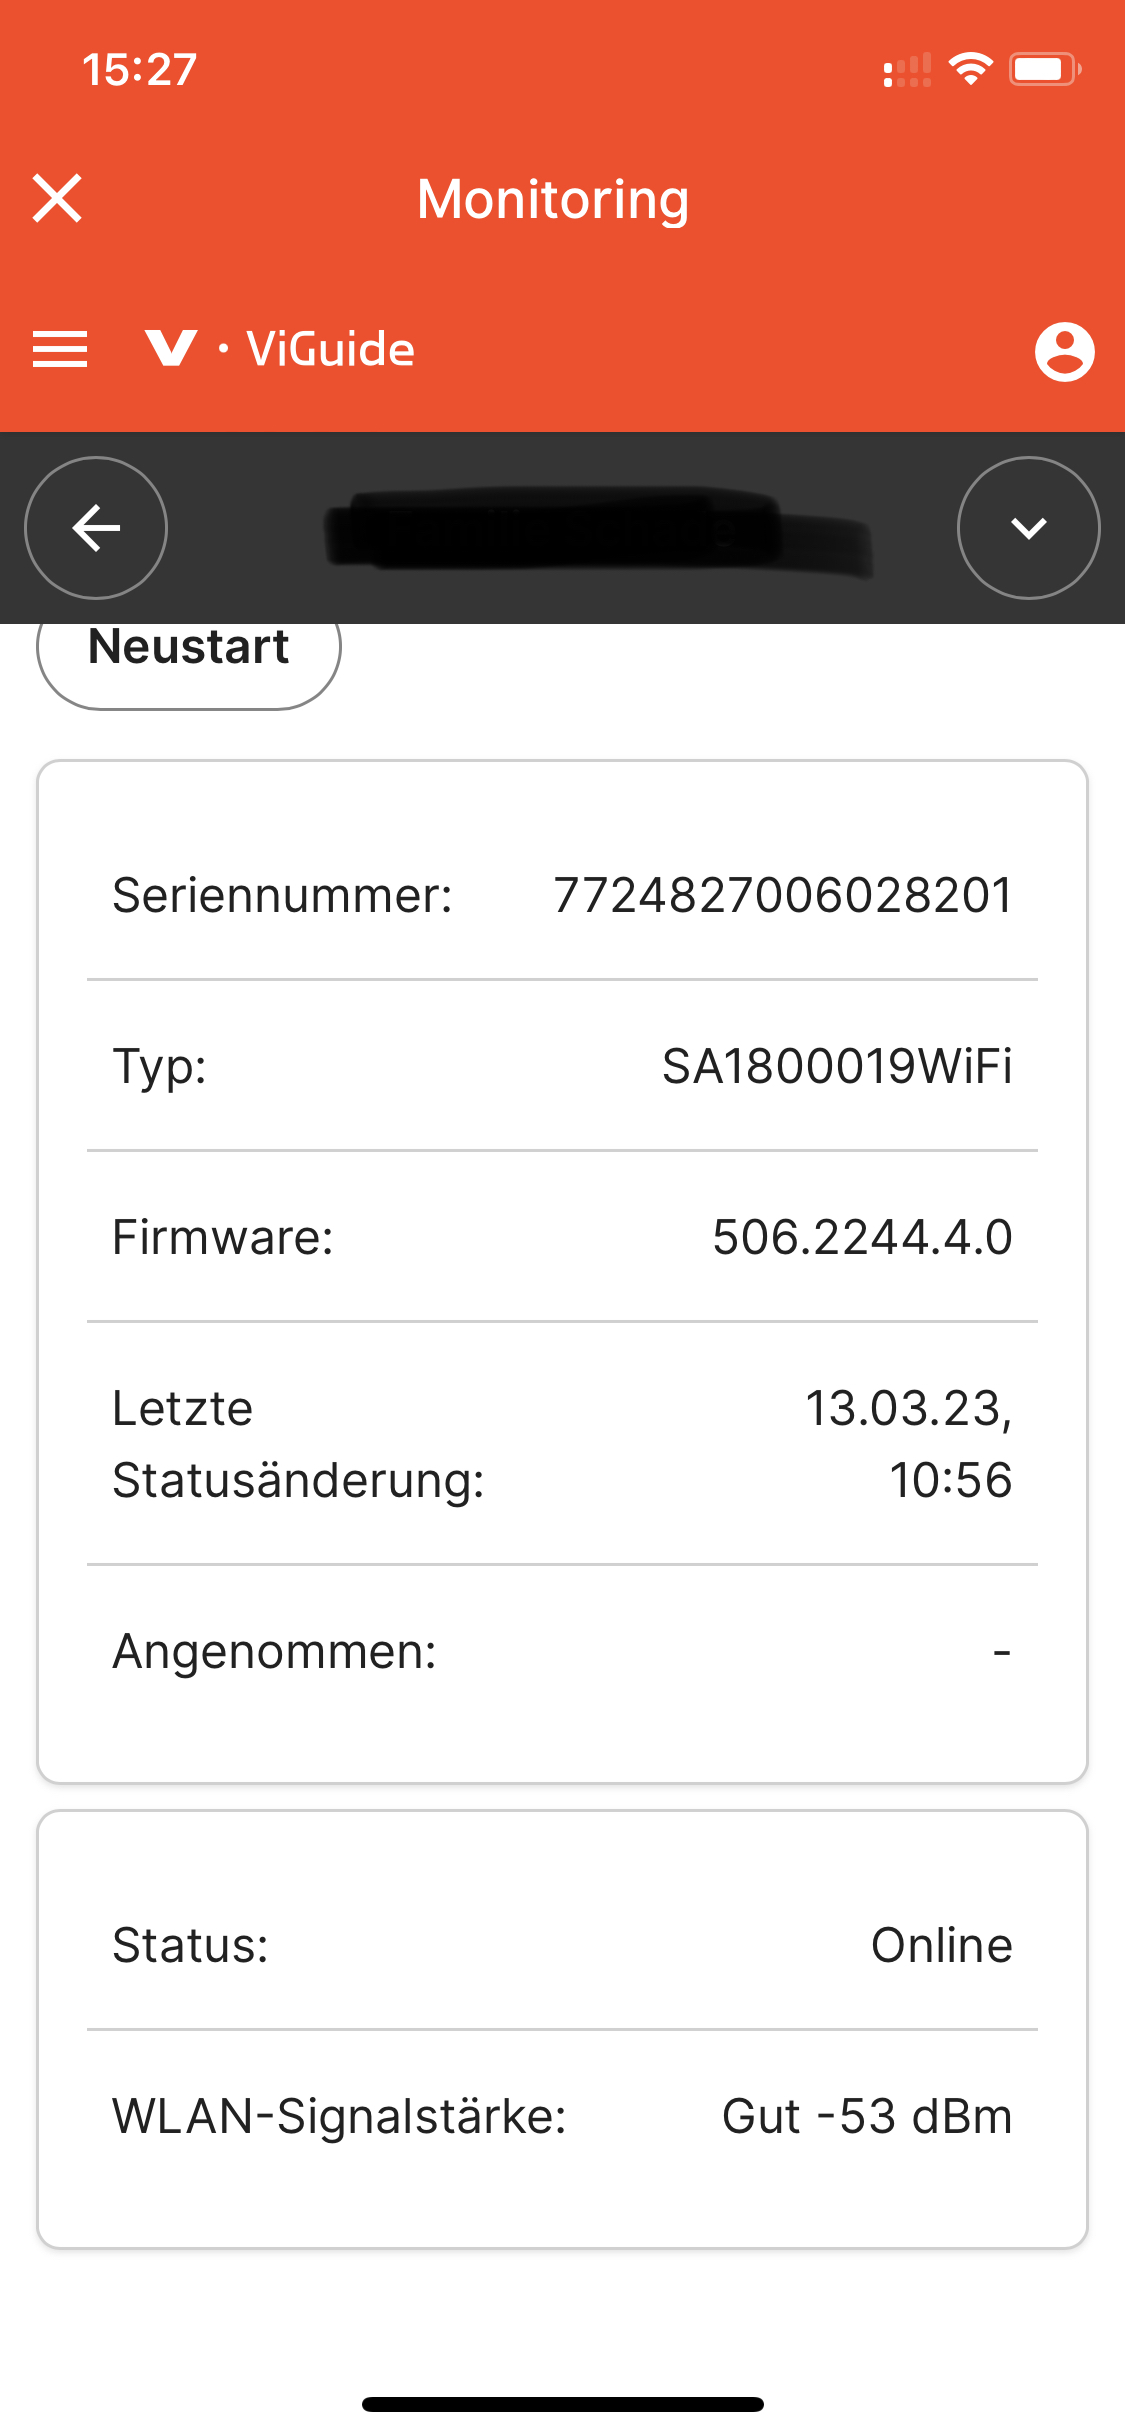Tap the Typ SA1800019WiFi row
The image size is (1125, 2436).
562,1066
